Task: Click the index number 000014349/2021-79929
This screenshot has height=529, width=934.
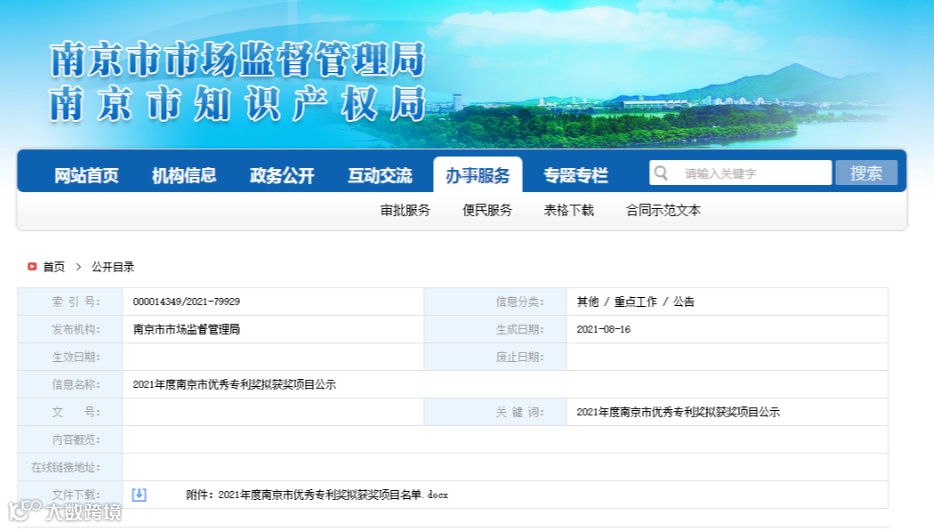Action: tap(186, 301)
